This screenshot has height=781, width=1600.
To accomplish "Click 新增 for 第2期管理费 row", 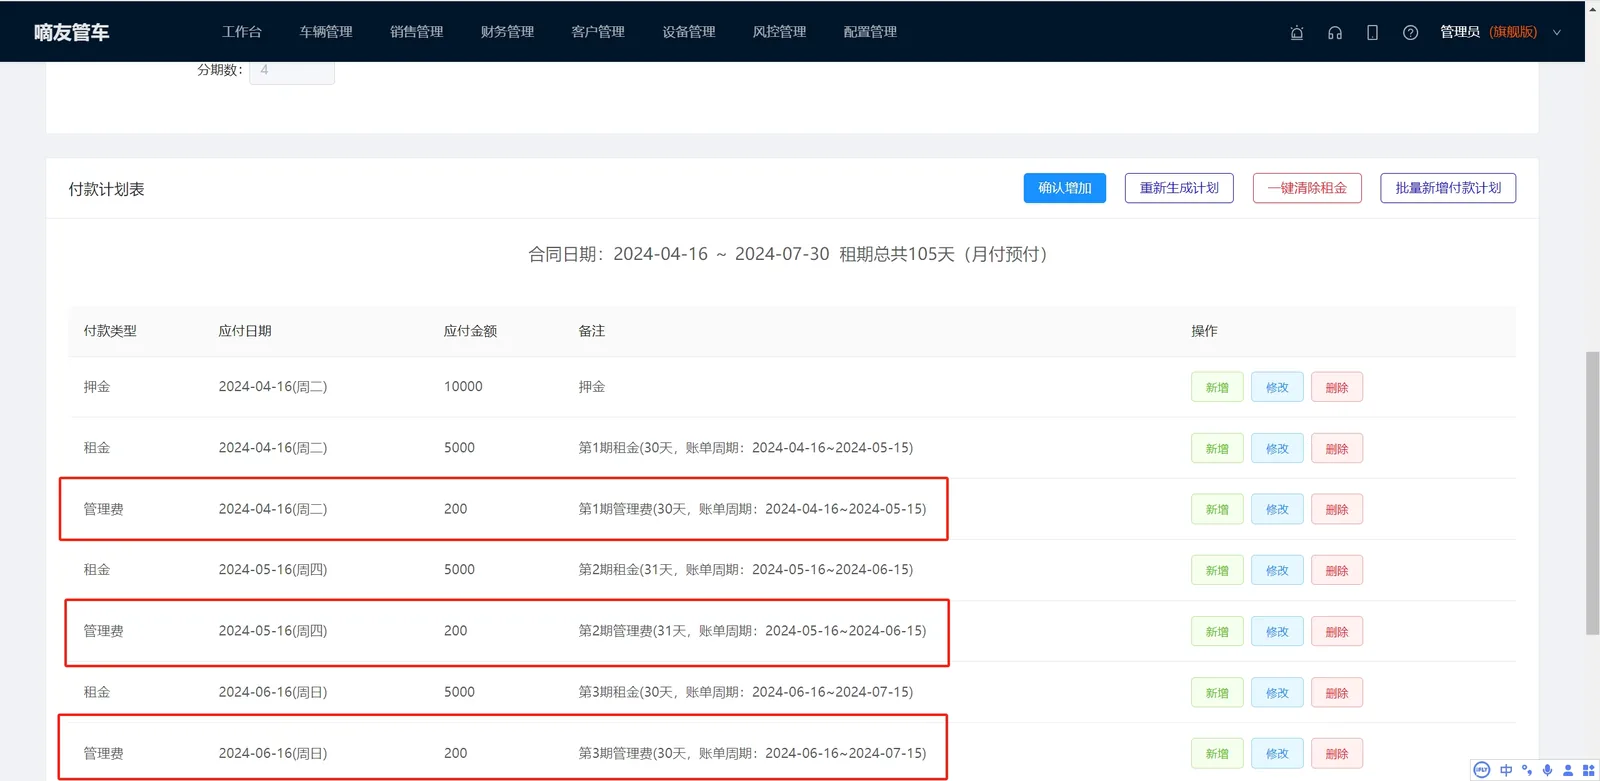I will (1217, 631).
